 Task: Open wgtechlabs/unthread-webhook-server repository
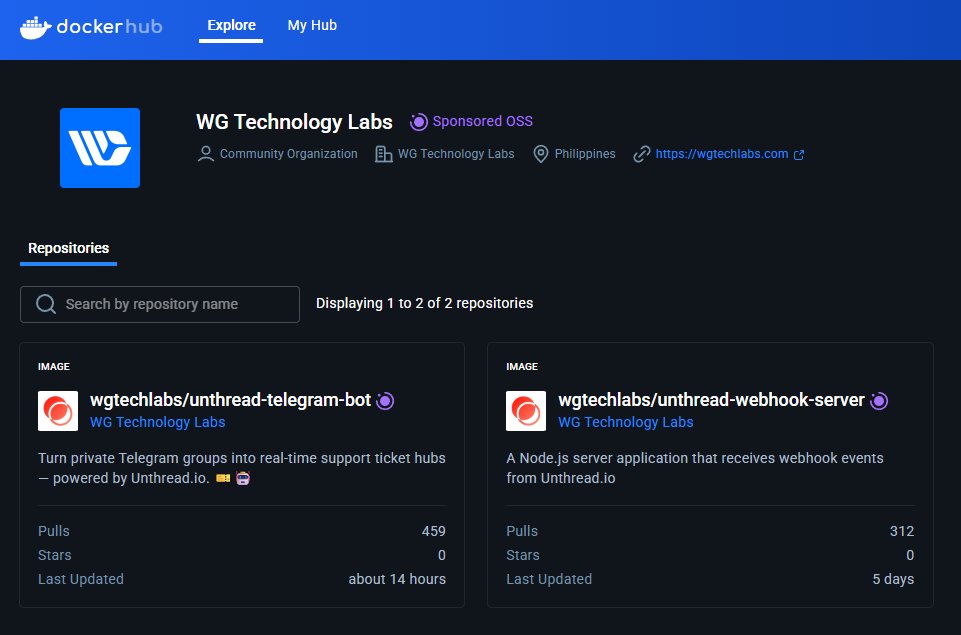click(x=711, y=400)
